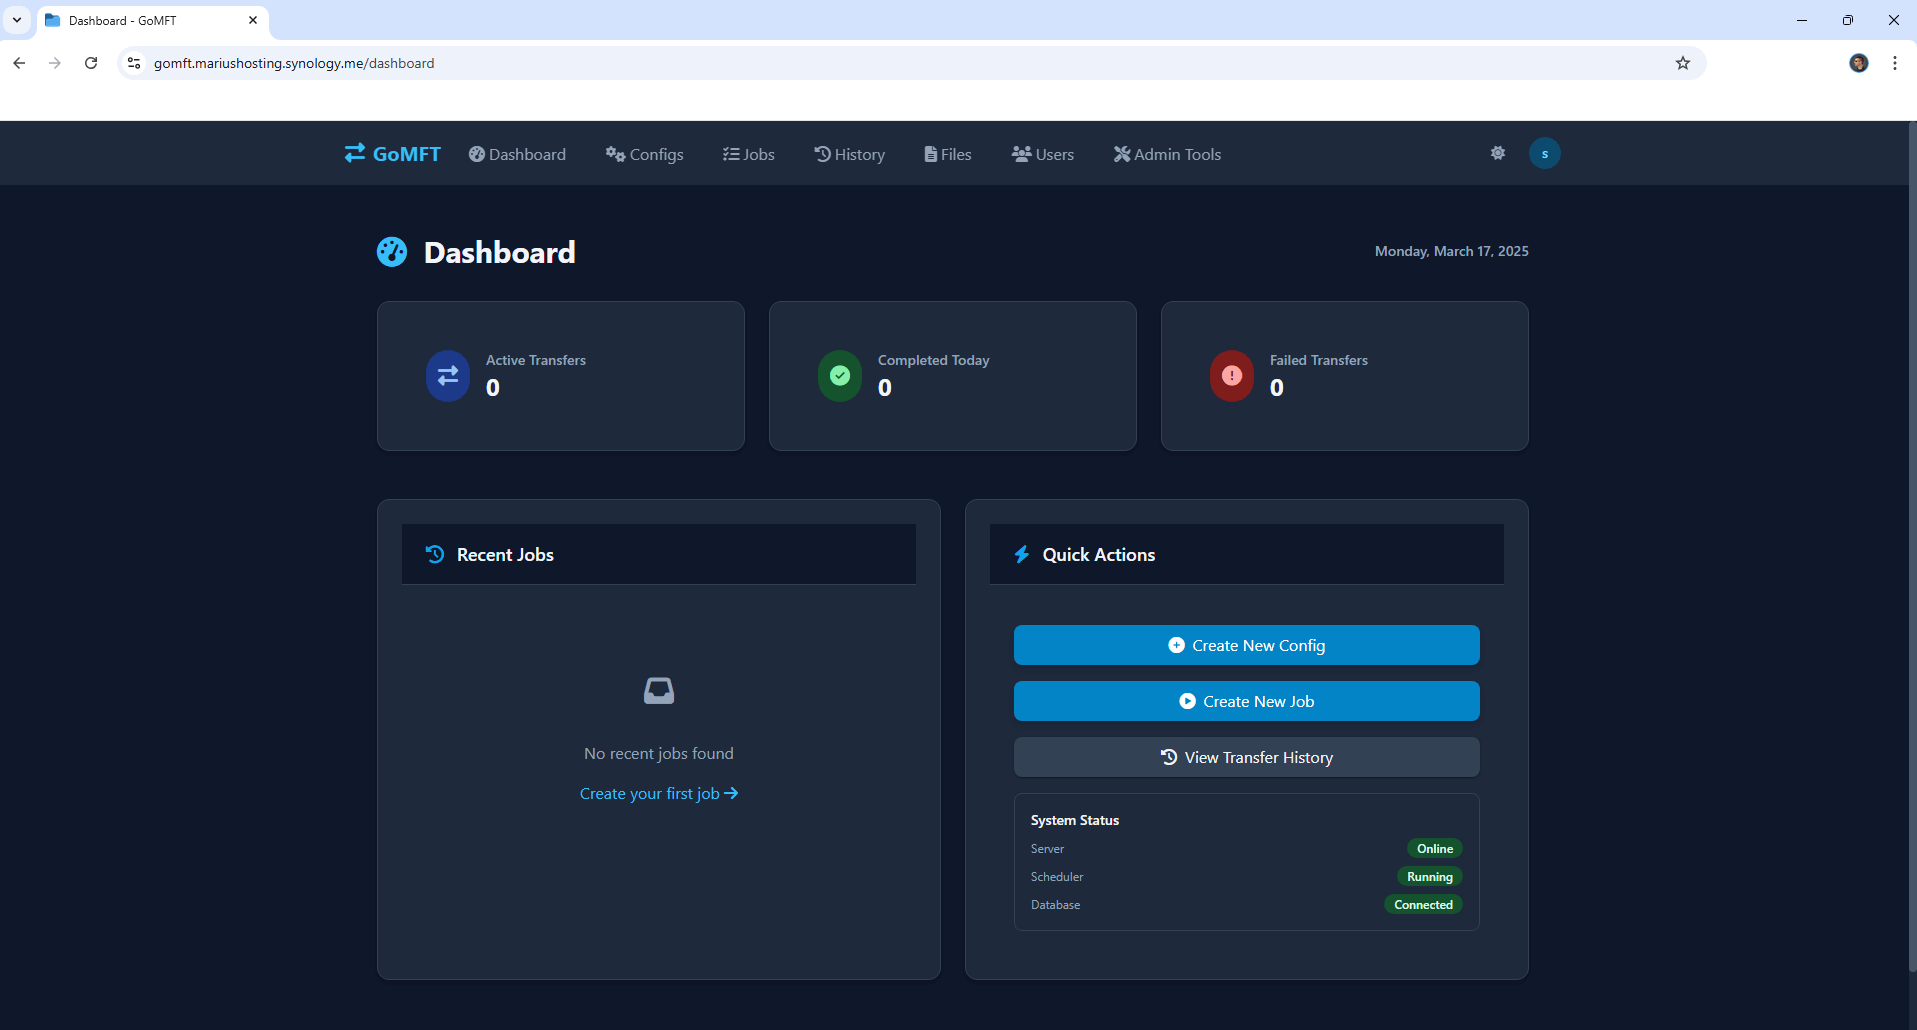Click the Failed Transfers alert icon

[1232, 375]
